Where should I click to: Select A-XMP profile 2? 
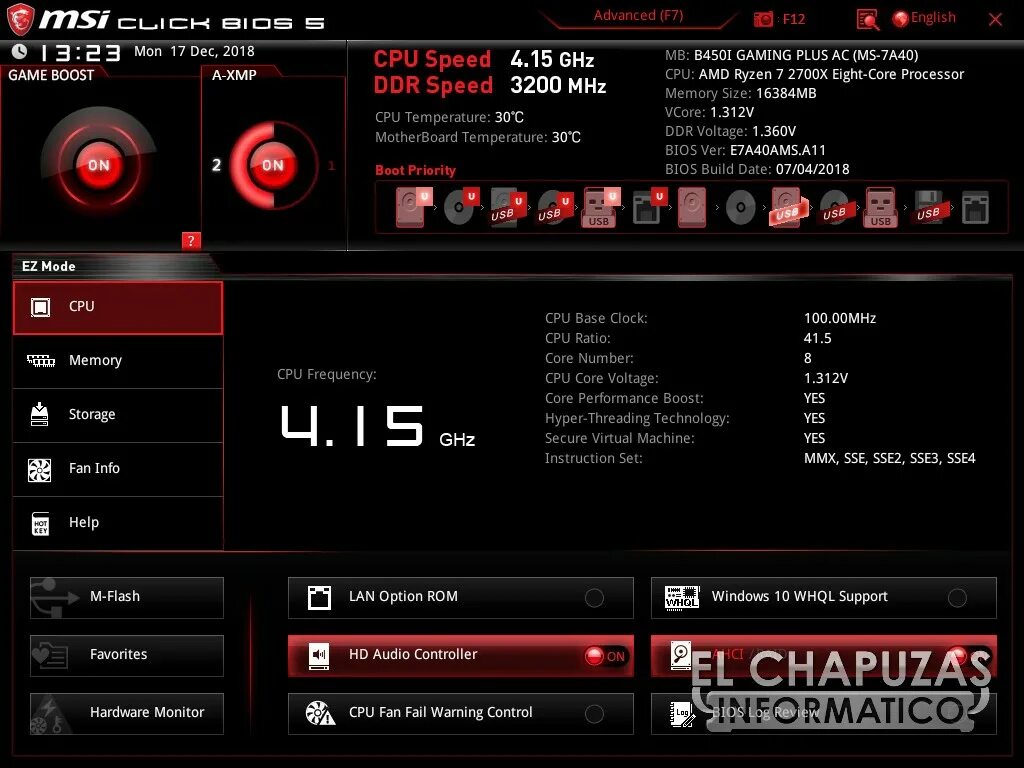point(216,165)
